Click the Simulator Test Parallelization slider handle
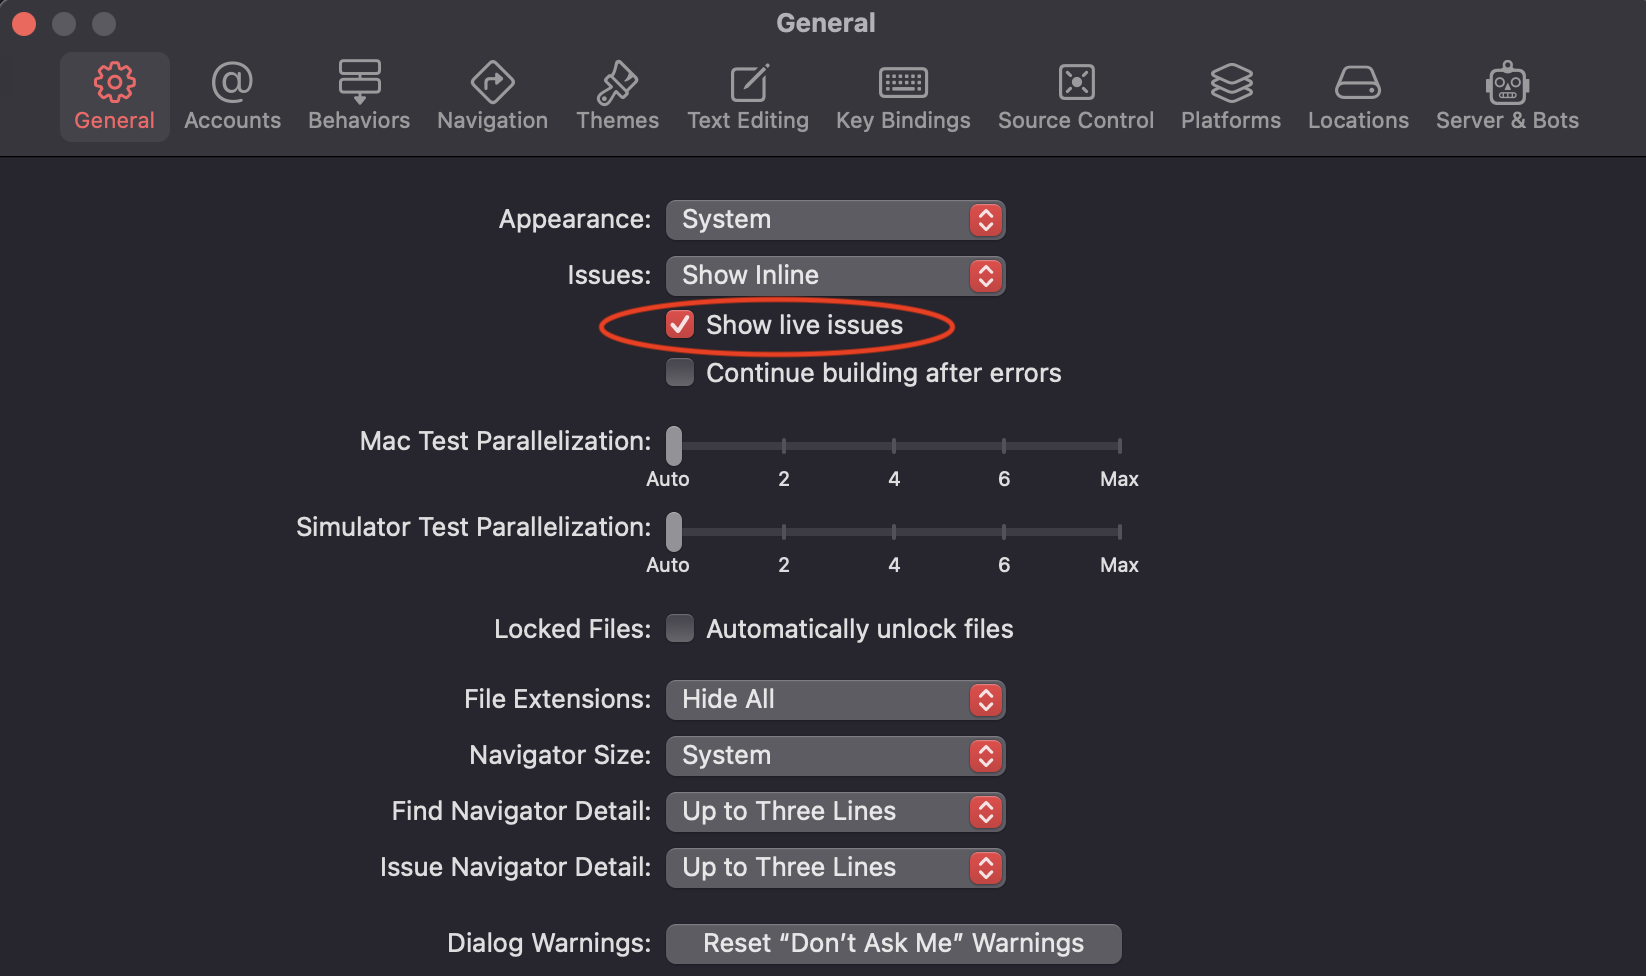 (674, 531)
